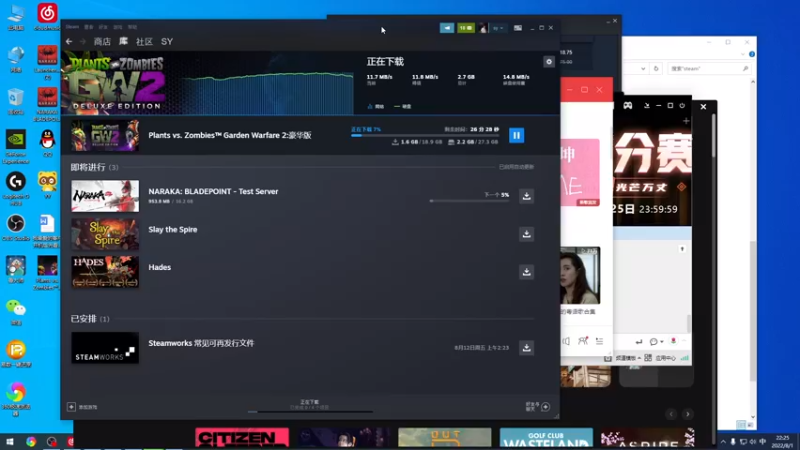Open the 社区 community tab
Image resolution: width=800 pixels, height=450 pixels.
click(144, 42)
